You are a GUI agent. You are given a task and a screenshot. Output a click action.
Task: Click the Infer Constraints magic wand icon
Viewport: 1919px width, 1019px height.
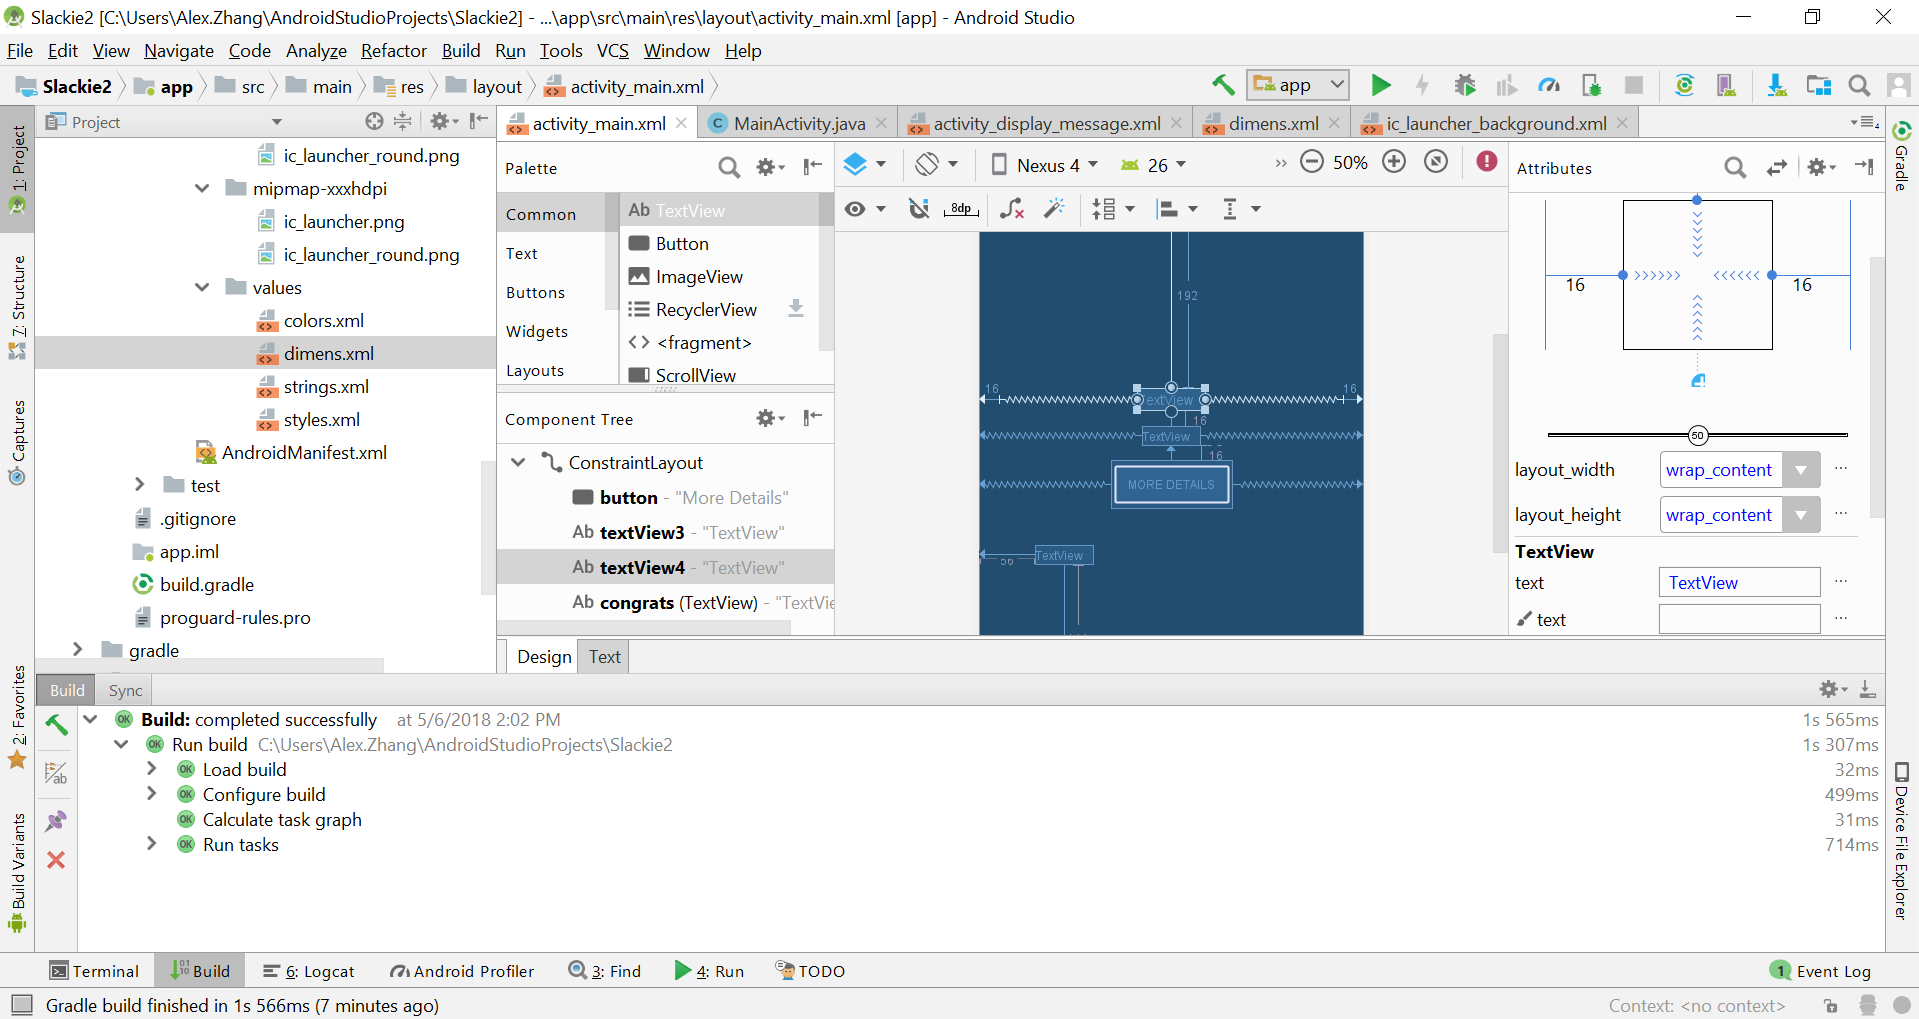[1054, 209]
